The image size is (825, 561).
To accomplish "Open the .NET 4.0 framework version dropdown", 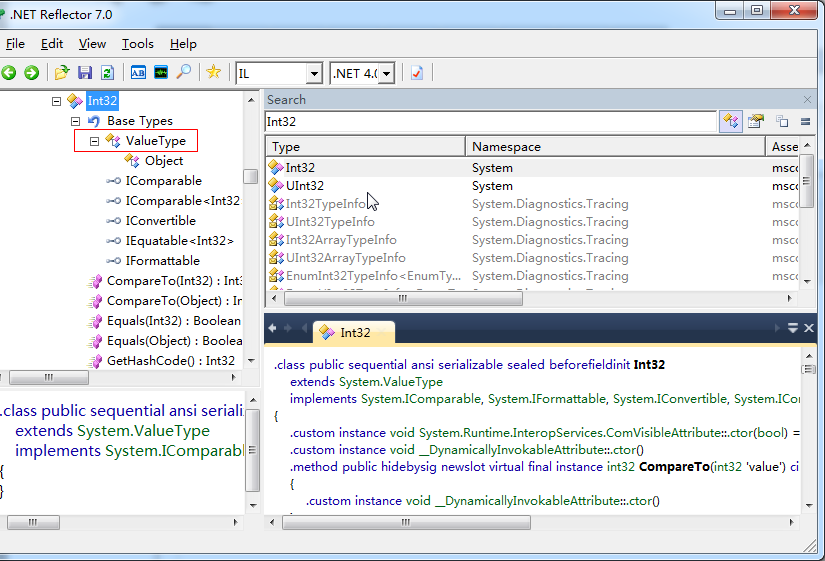I will pos(386,73).
